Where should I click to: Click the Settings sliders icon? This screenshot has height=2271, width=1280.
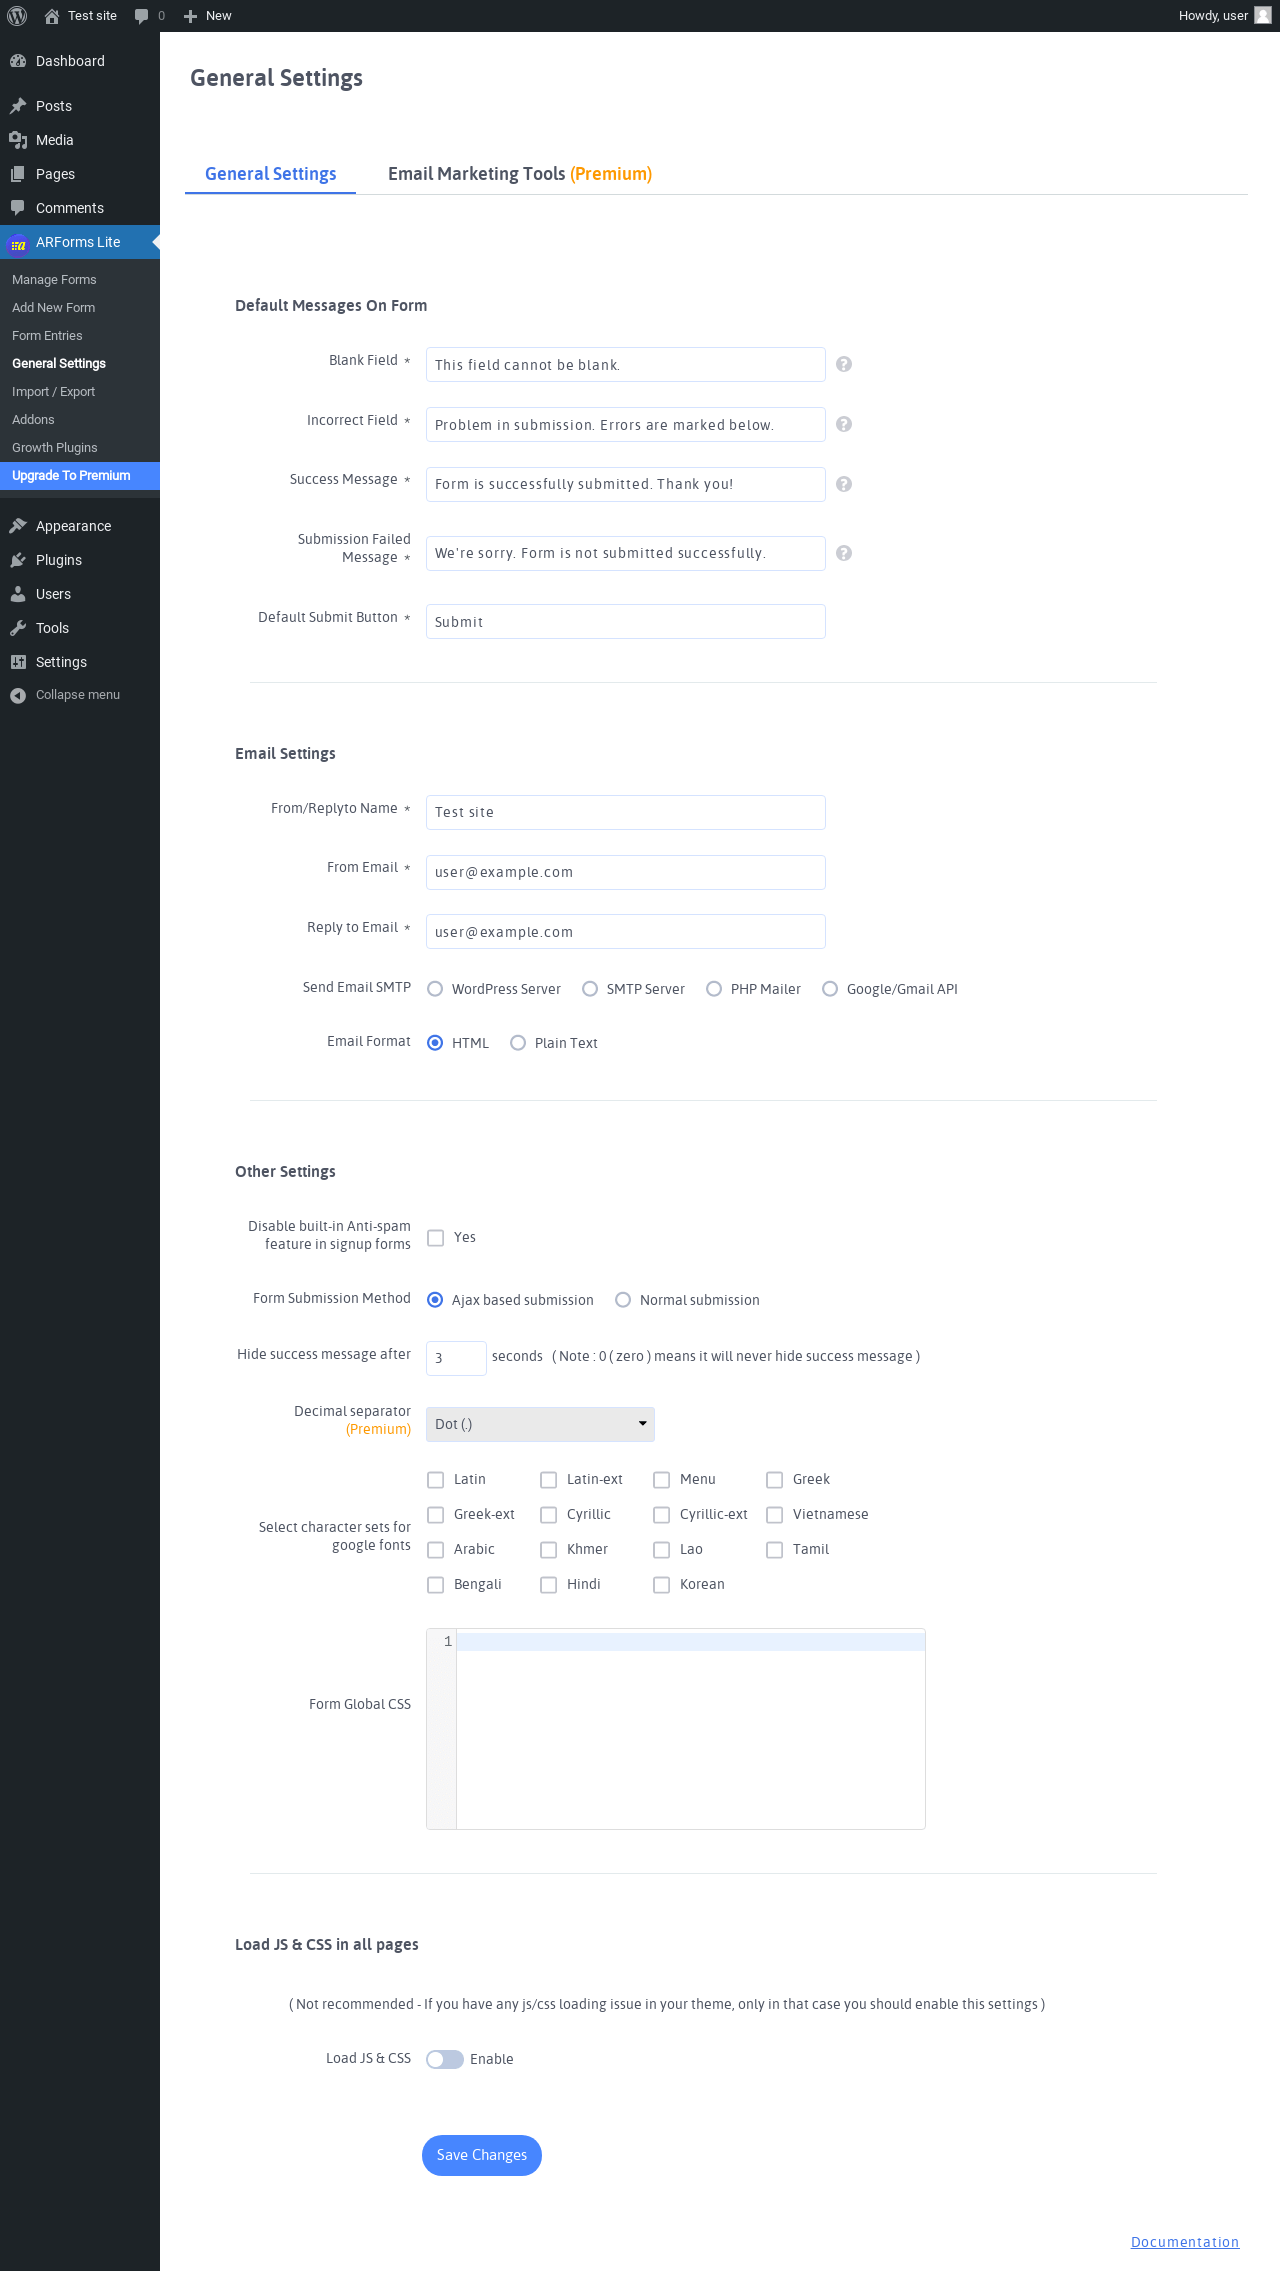point(18,662)
